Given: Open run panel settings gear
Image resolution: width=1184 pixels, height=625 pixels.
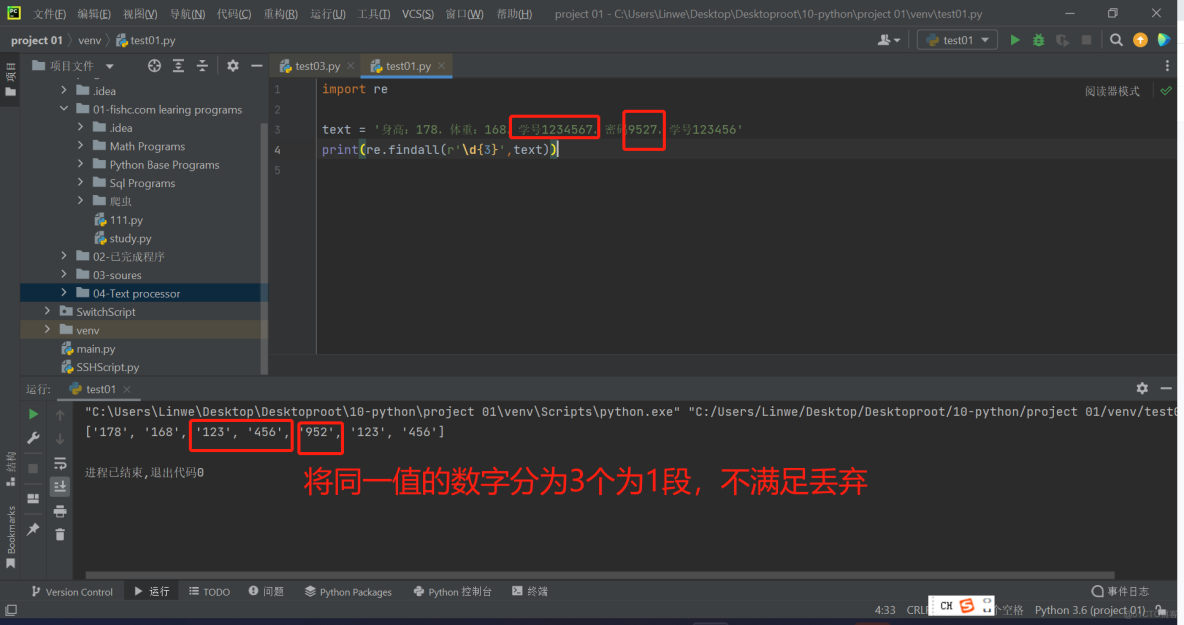Looking at the screenshot, I should pos(1142,388).
